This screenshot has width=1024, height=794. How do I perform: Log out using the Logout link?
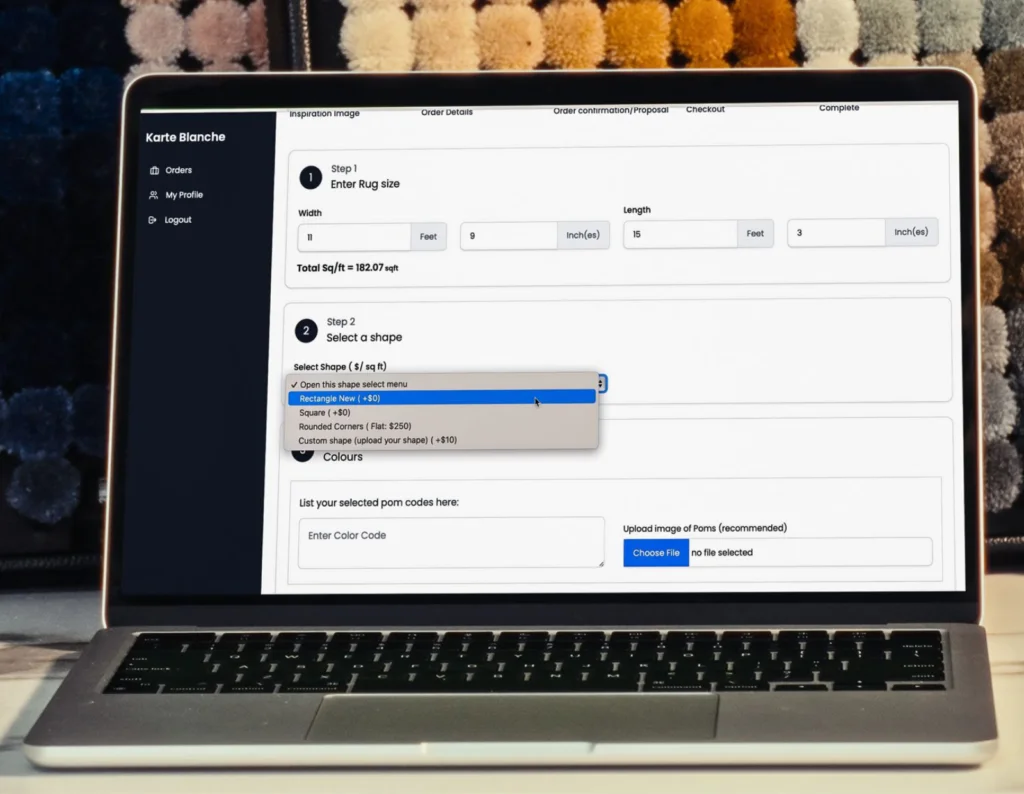click(x=178, y=220)
